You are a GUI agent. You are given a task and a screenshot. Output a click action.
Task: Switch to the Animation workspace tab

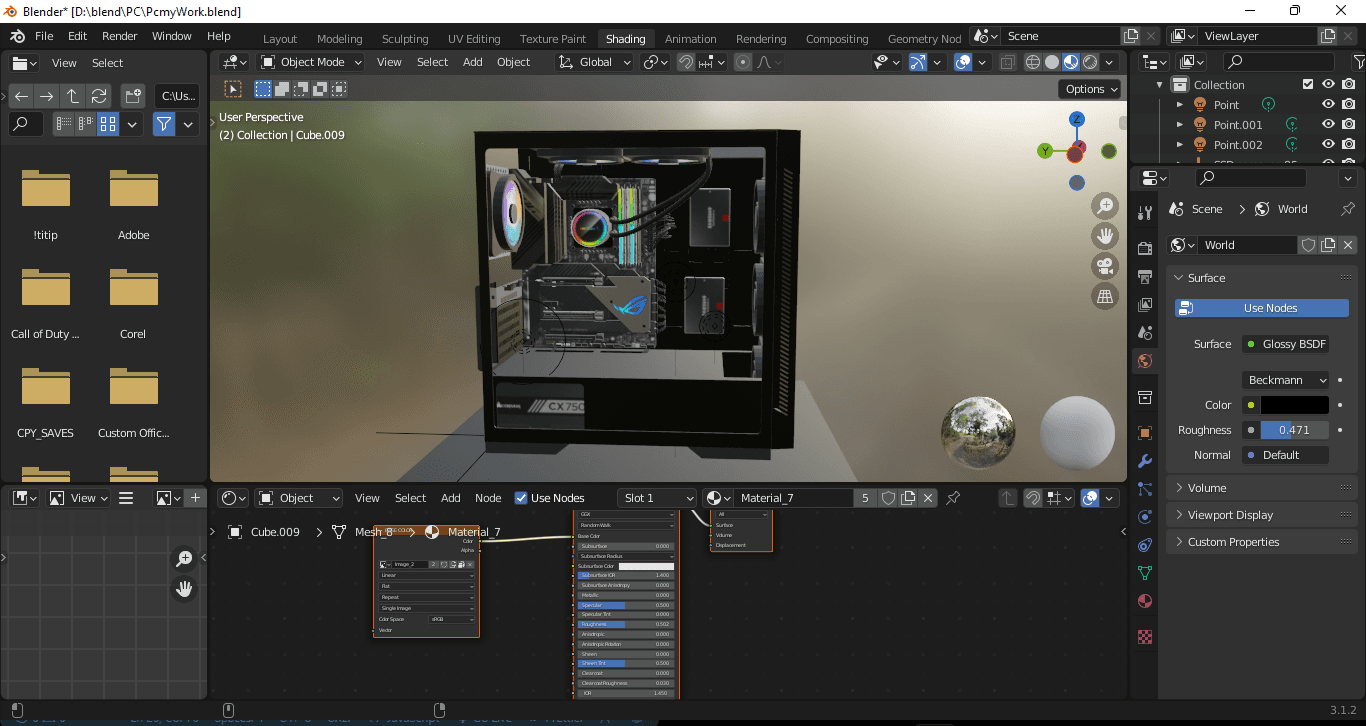691,39
